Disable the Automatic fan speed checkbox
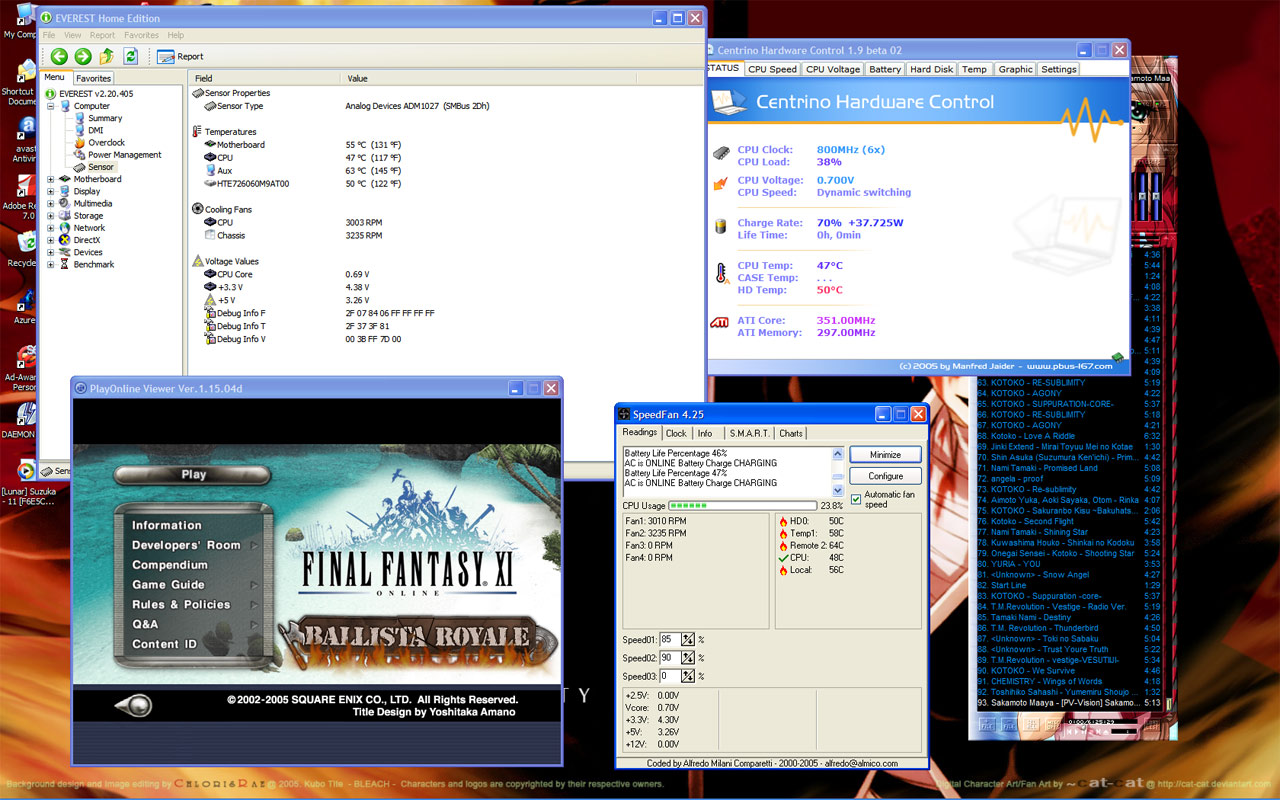This screenshot has width=1280, height=800. click(x=856, y=499)
